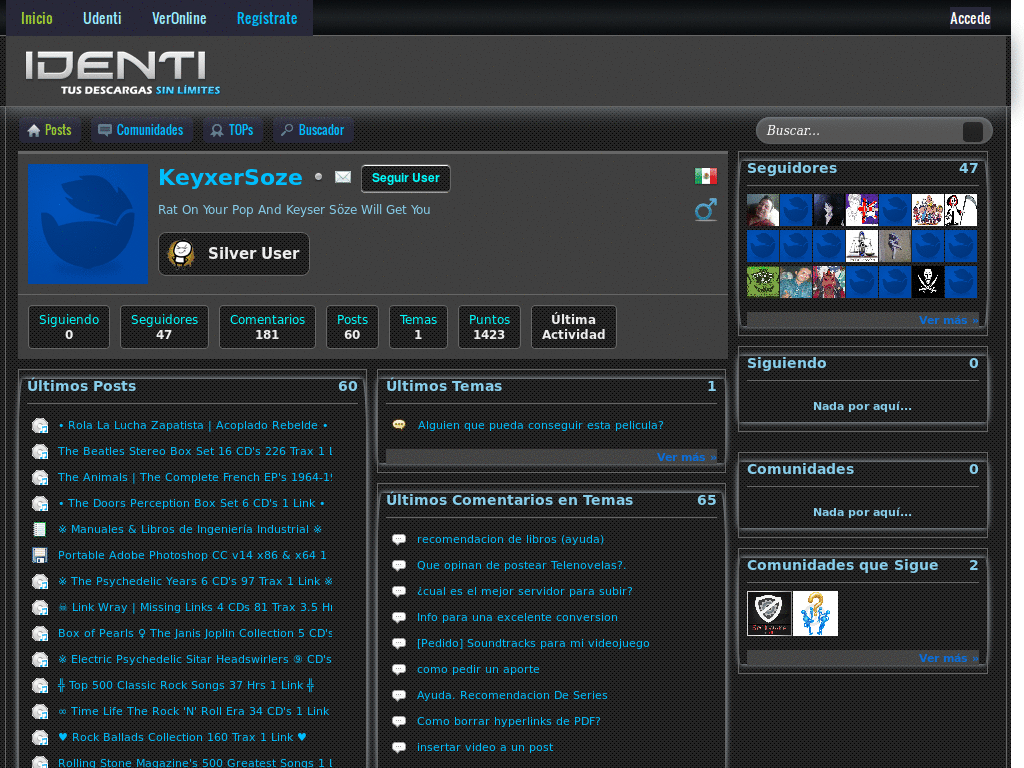Click the Mexico flag icon
The image size is (1024, 768).
[706, 176]
